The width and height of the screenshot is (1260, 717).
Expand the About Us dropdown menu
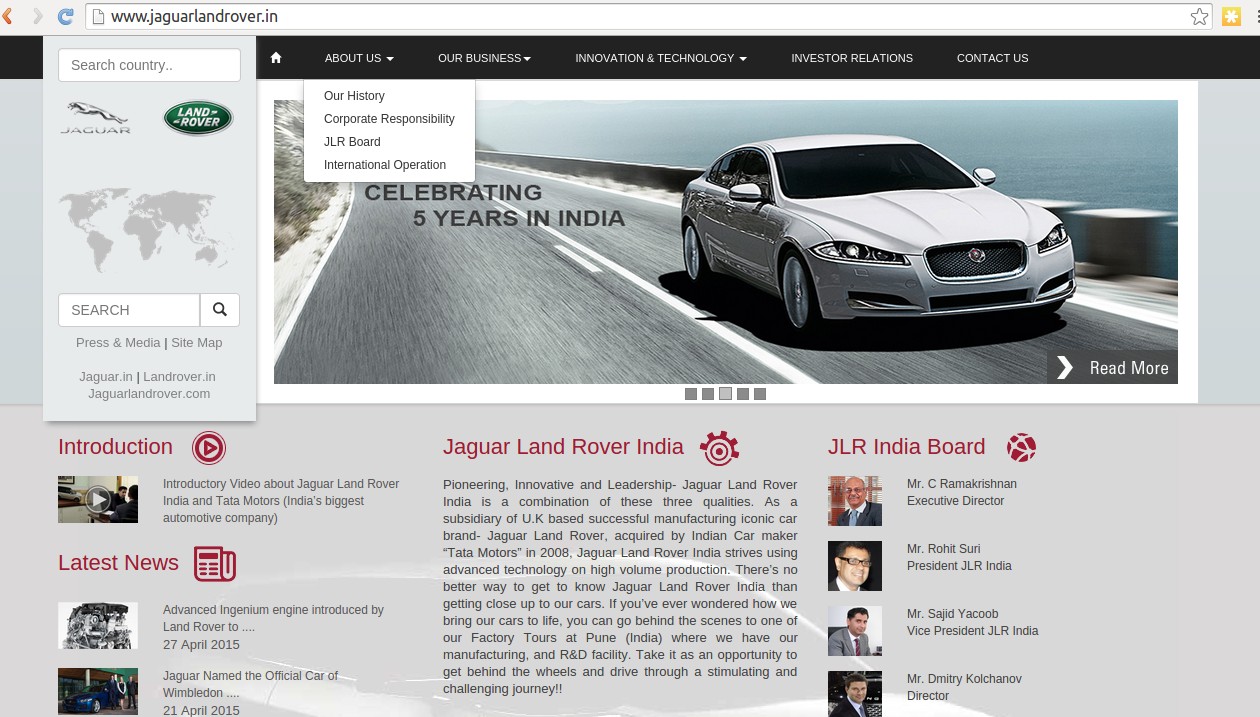coord(359,58)
